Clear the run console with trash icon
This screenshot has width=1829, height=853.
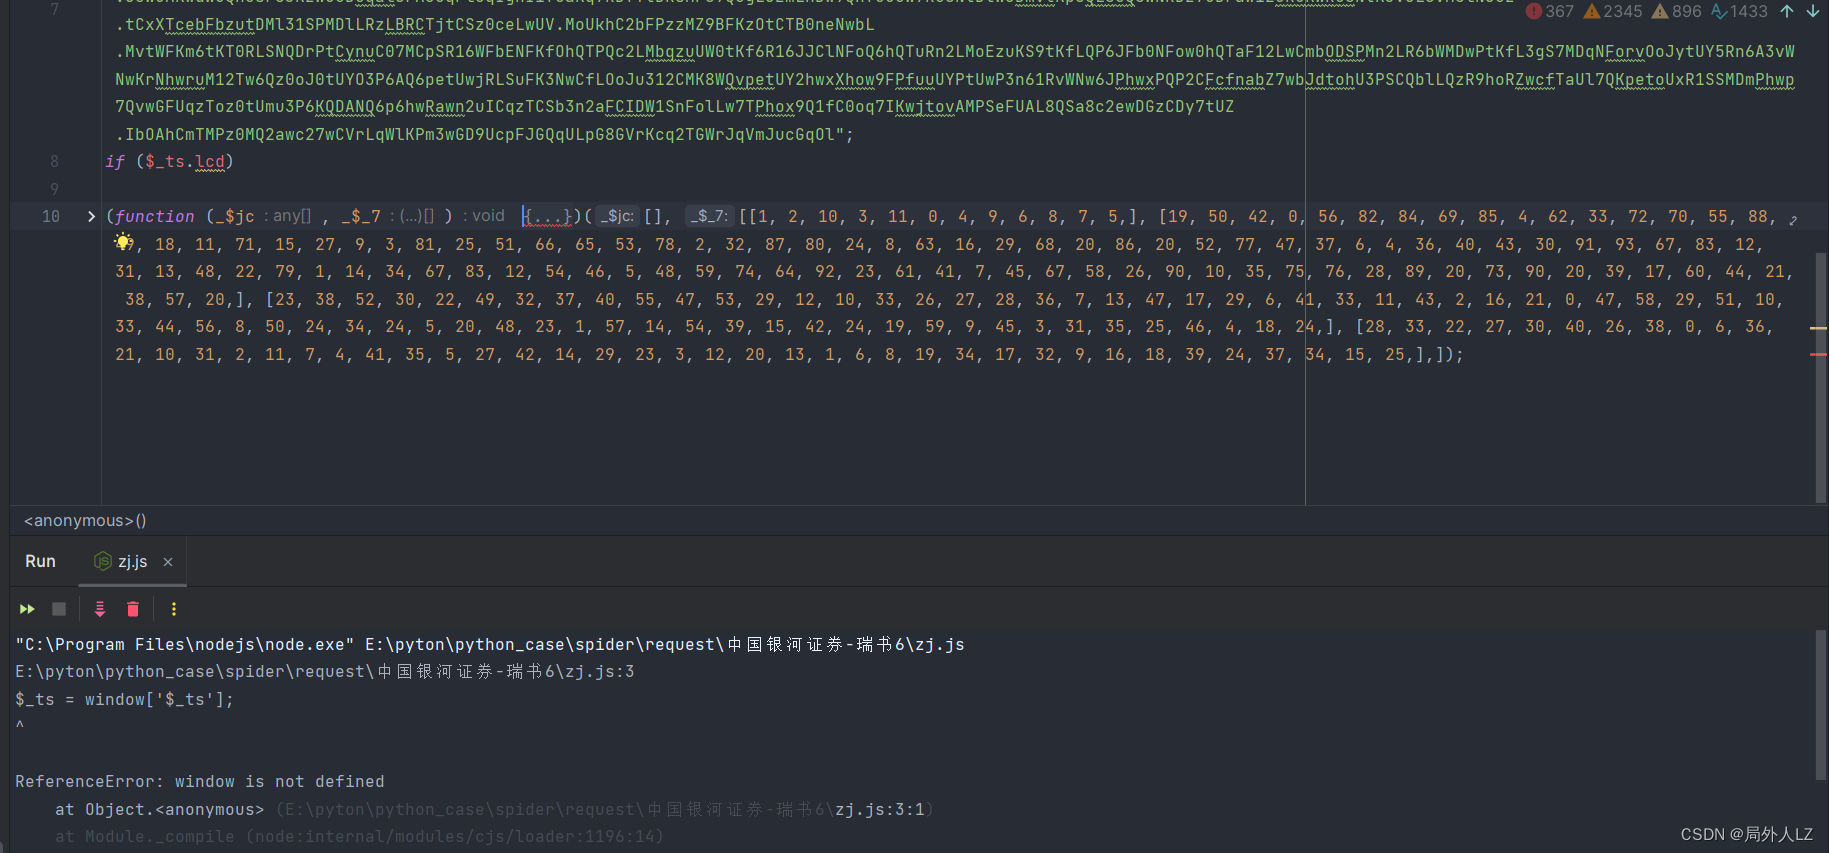pyautogui.click(x=133, y=609)
